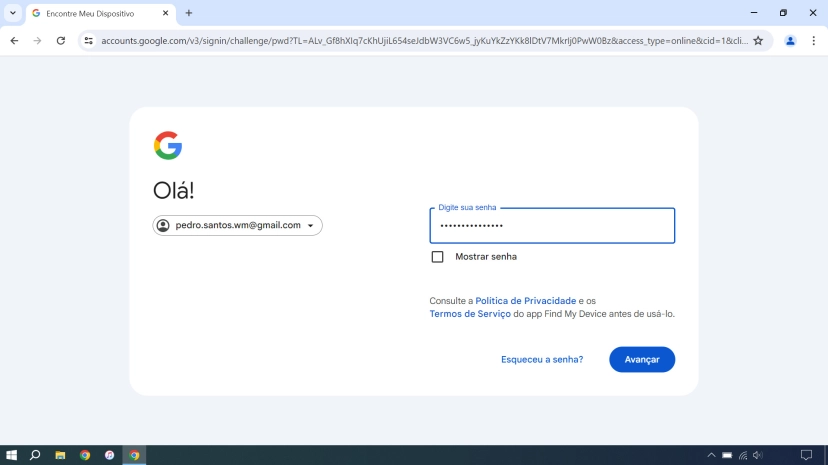
Task: Open the tab search dropdown arrow
Action: 13,13
